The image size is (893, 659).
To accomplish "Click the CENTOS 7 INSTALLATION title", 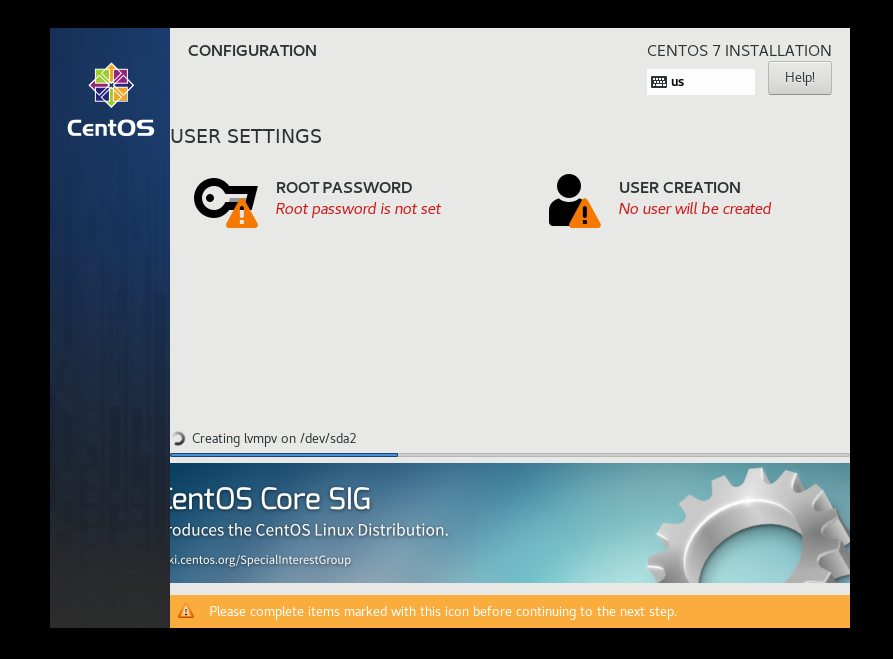I will 739,51.
